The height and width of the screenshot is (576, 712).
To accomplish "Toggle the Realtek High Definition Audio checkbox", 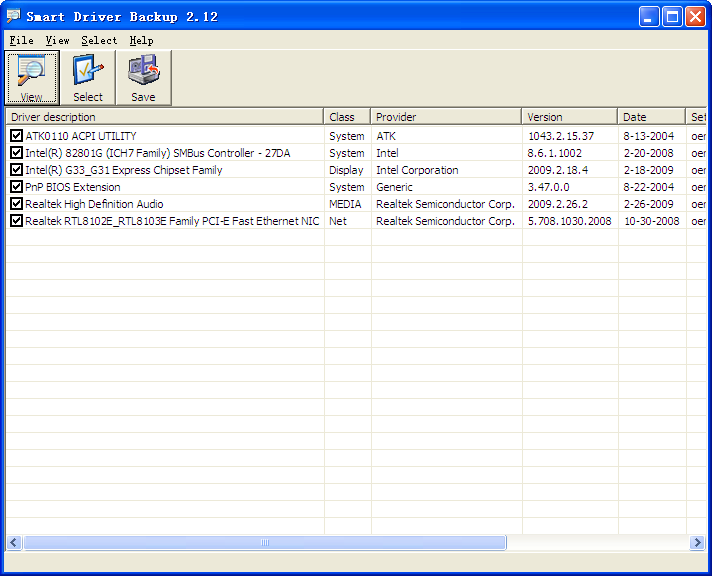I will tap(16, 204).
